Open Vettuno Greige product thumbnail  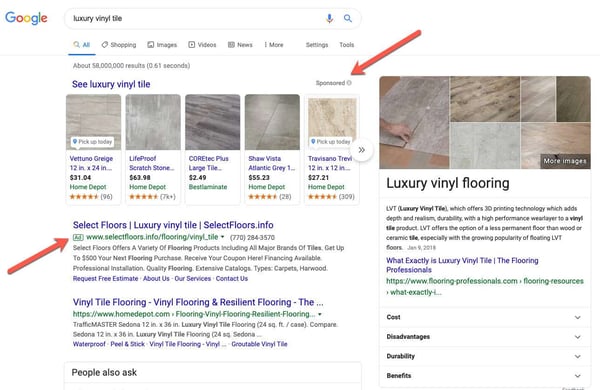(93, 122)
